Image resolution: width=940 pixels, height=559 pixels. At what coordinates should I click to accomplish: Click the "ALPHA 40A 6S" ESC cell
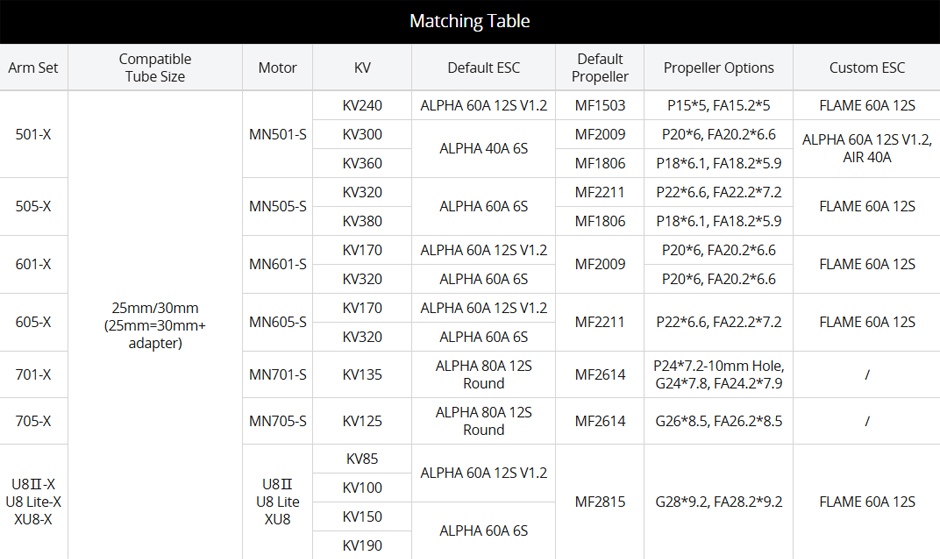tap(483, 149)
